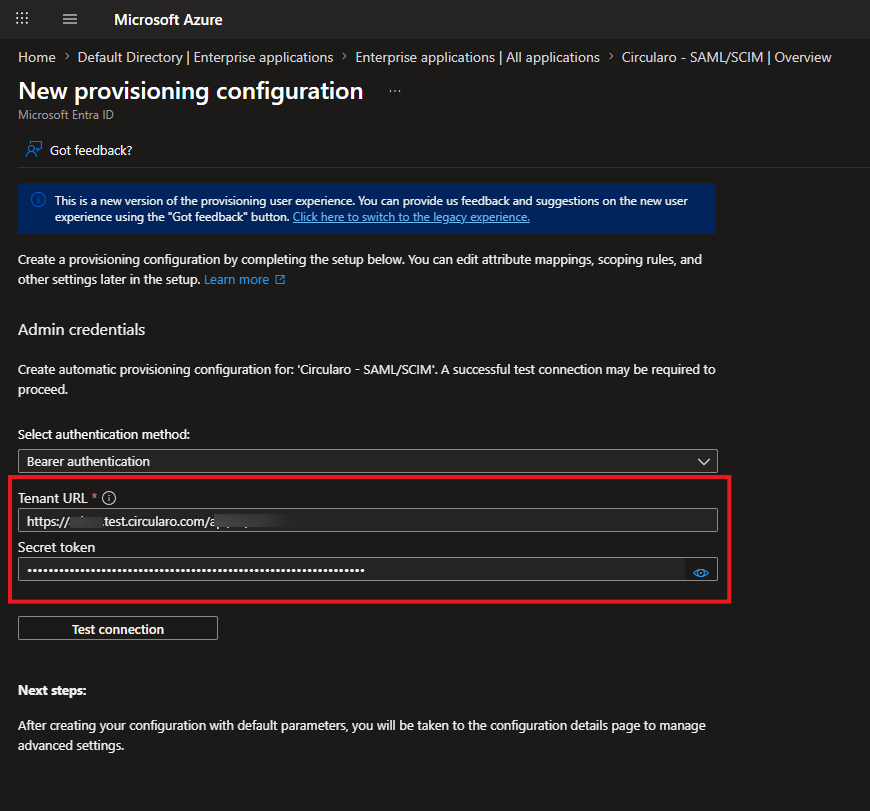Reveal secret token with eye icon
This screenshot has height=811, width=870.
(x=701, y=572)
